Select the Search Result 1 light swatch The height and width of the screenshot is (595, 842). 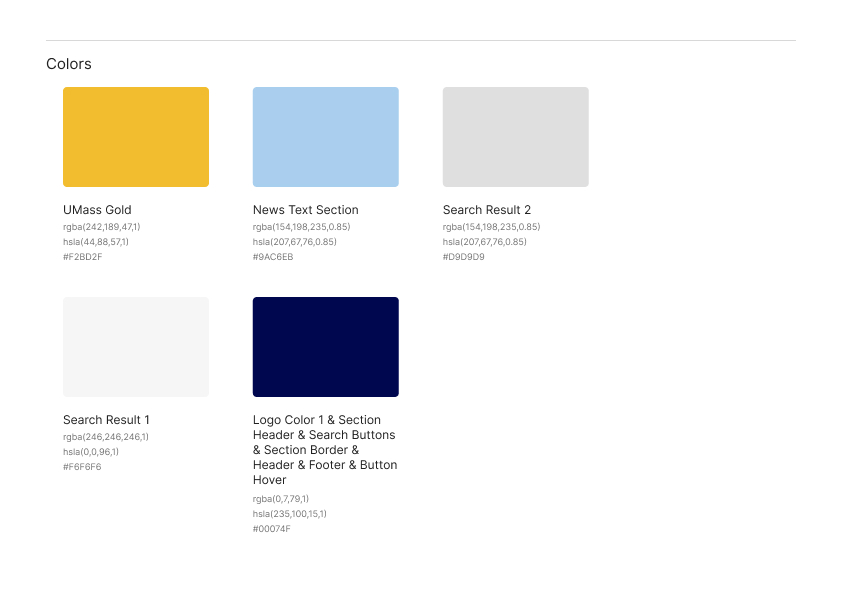(136, 347)
